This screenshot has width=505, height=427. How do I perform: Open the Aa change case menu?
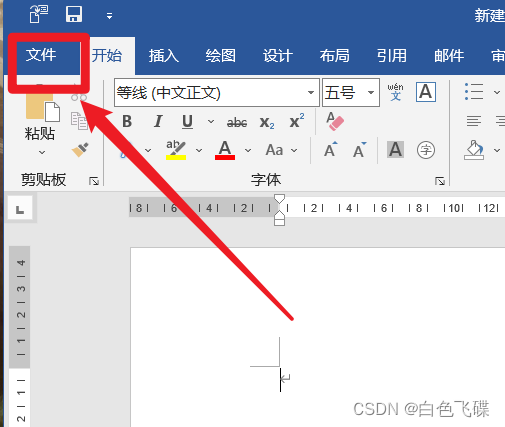(x=282, y=150)
